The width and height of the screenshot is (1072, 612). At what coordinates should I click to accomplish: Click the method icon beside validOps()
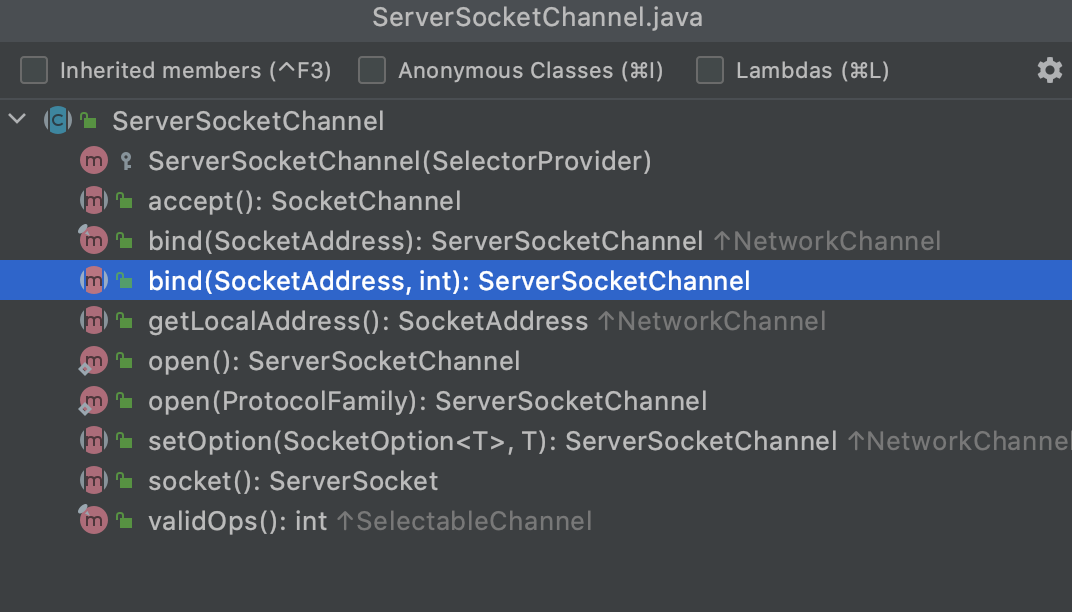pos(94,520)
